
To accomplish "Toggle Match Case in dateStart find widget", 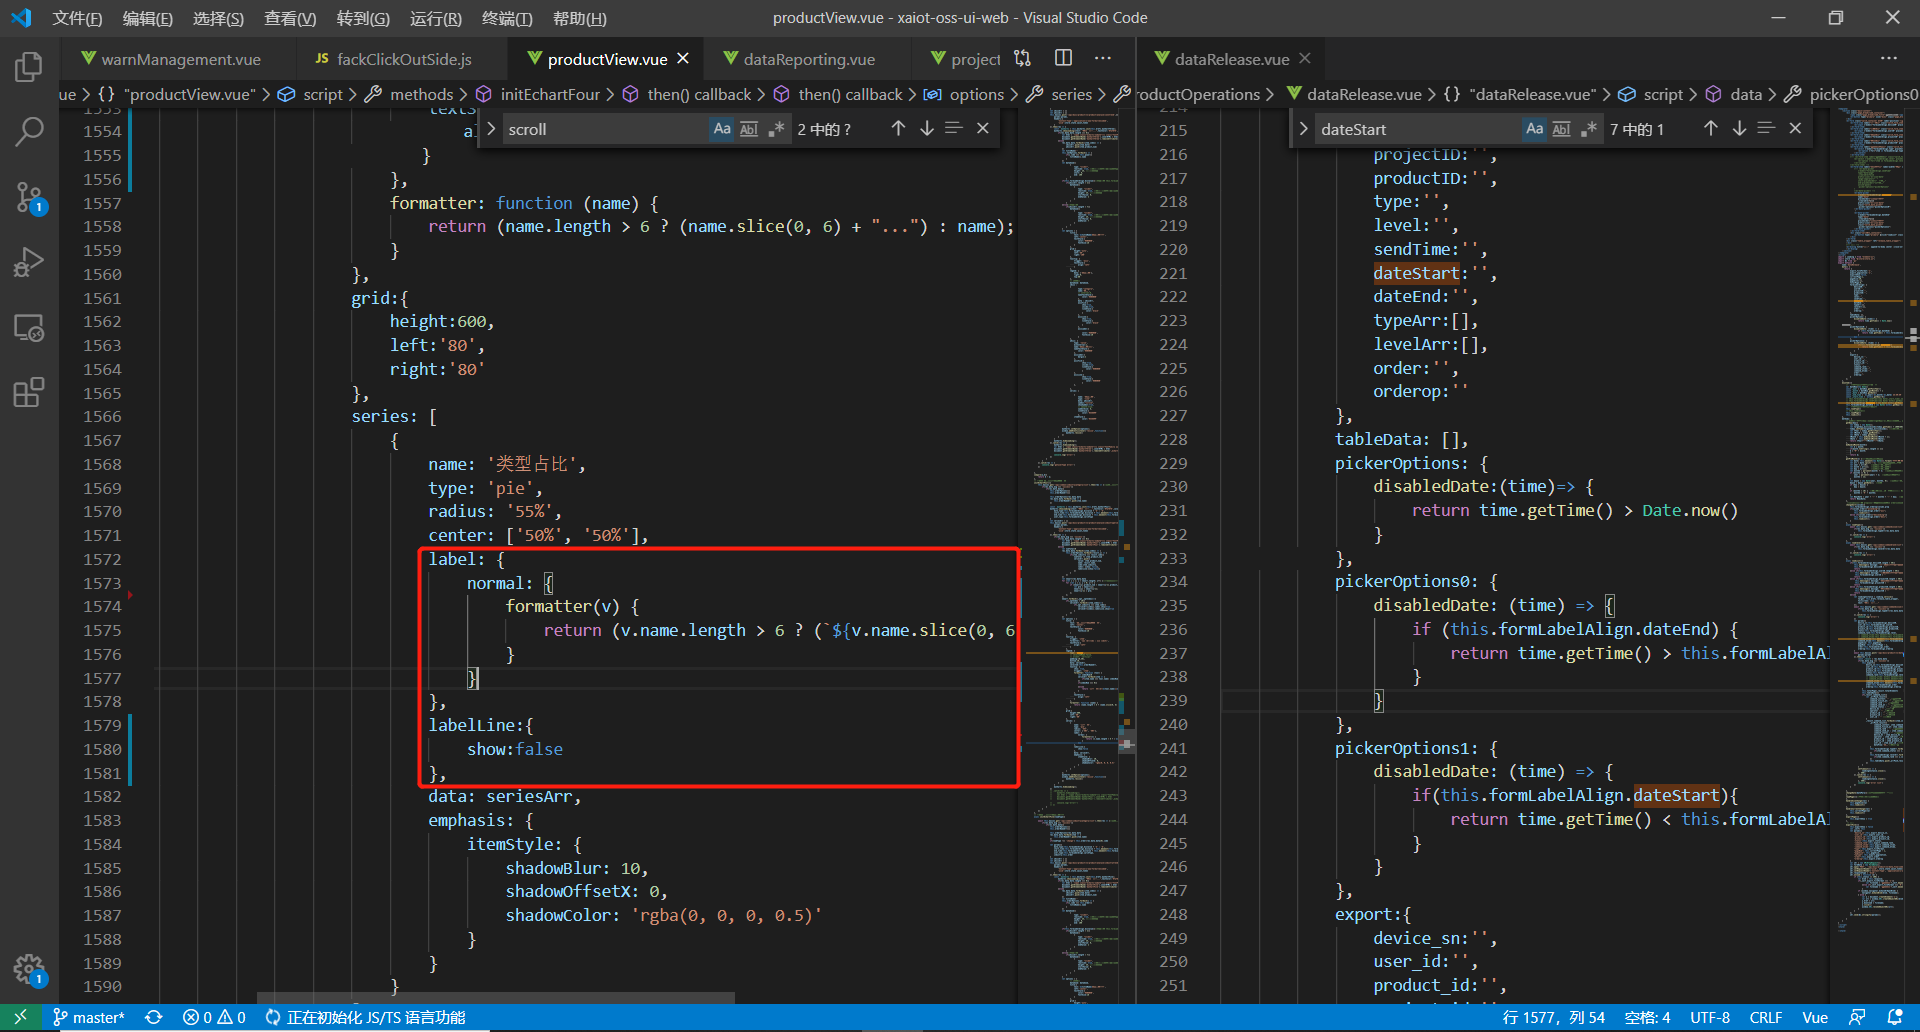I will pos(1534,129).
